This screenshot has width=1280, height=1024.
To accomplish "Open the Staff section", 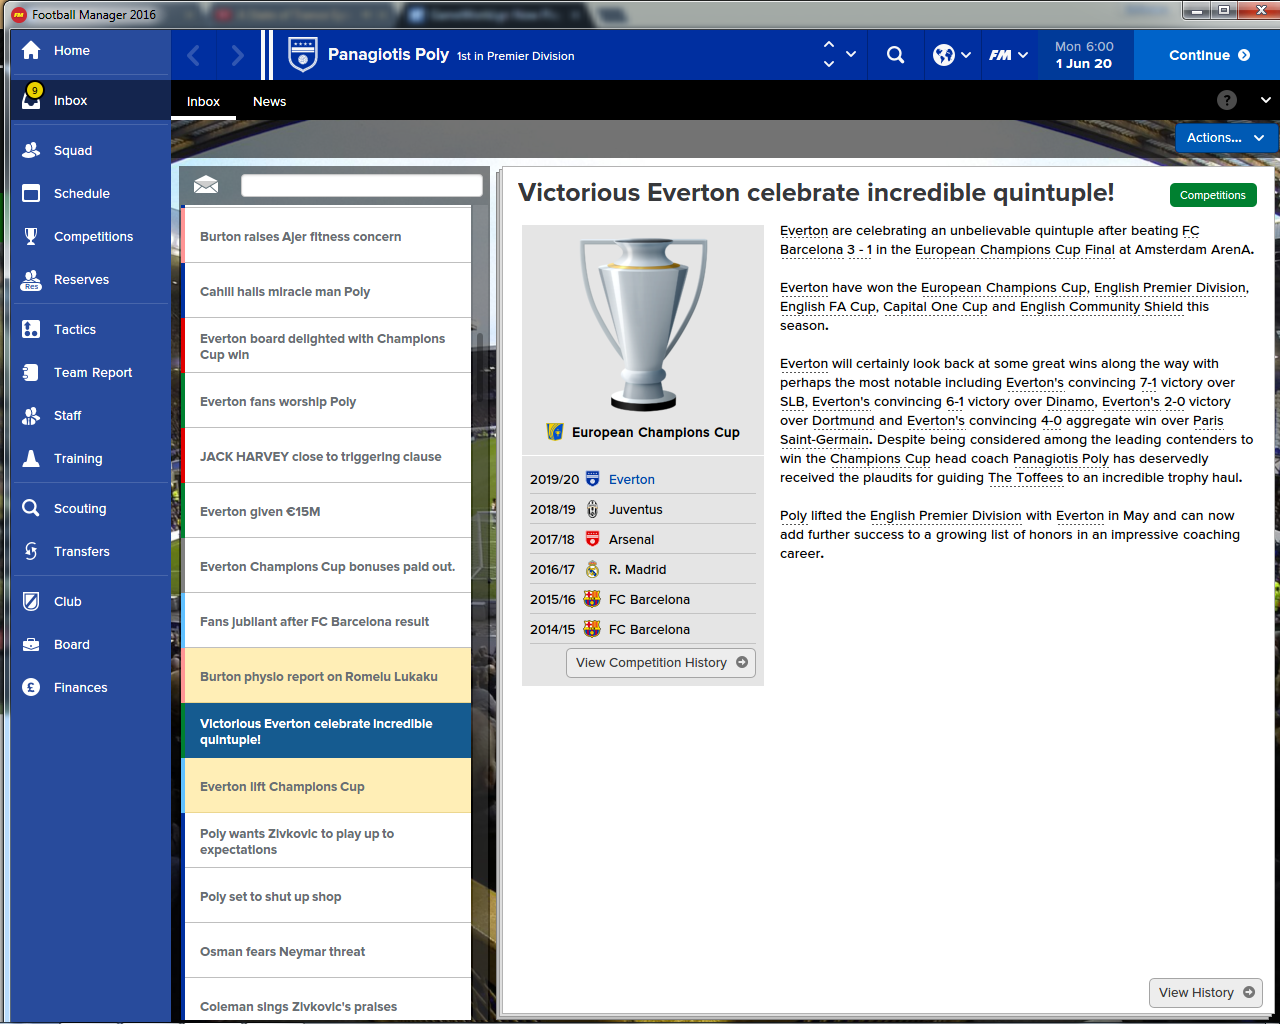I will [x=90, y=415].
